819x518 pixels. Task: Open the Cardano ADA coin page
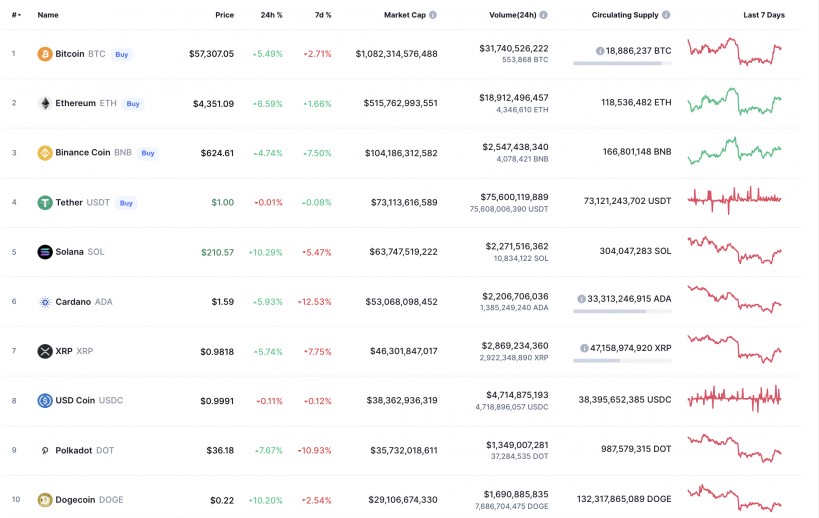coord(73,302)
